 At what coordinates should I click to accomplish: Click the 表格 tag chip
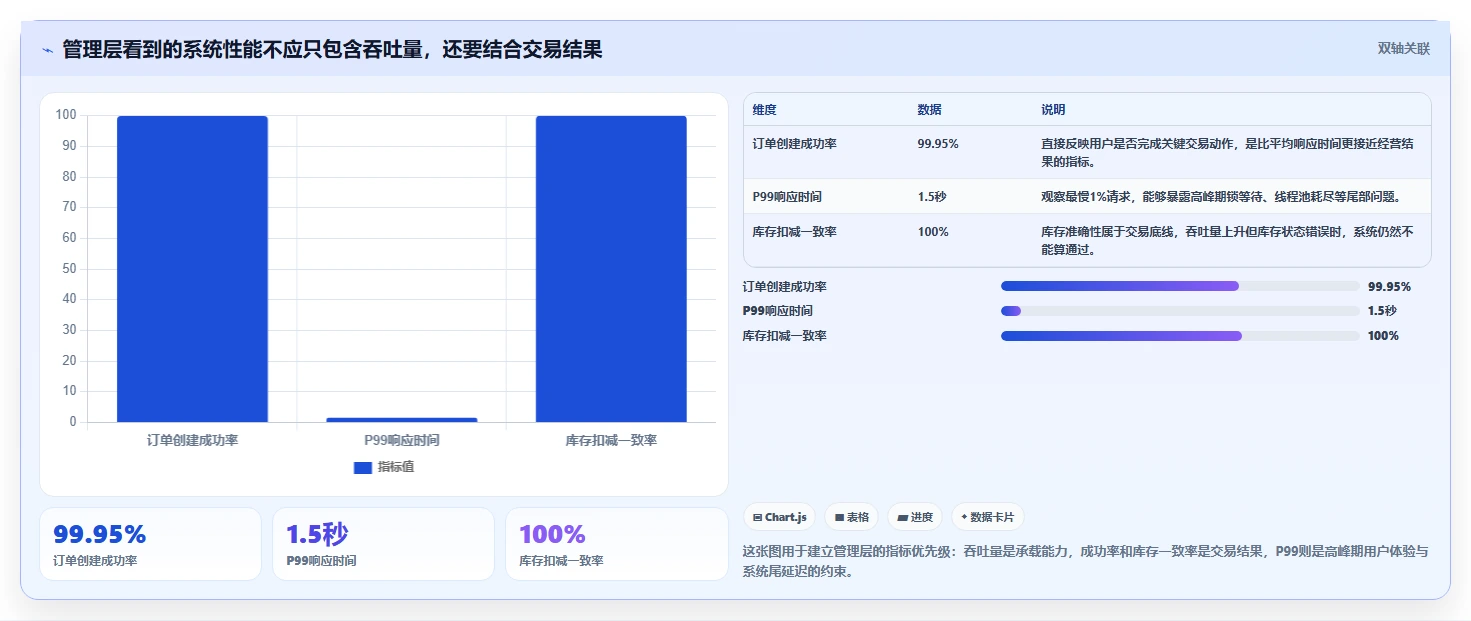tap(852, 517)
